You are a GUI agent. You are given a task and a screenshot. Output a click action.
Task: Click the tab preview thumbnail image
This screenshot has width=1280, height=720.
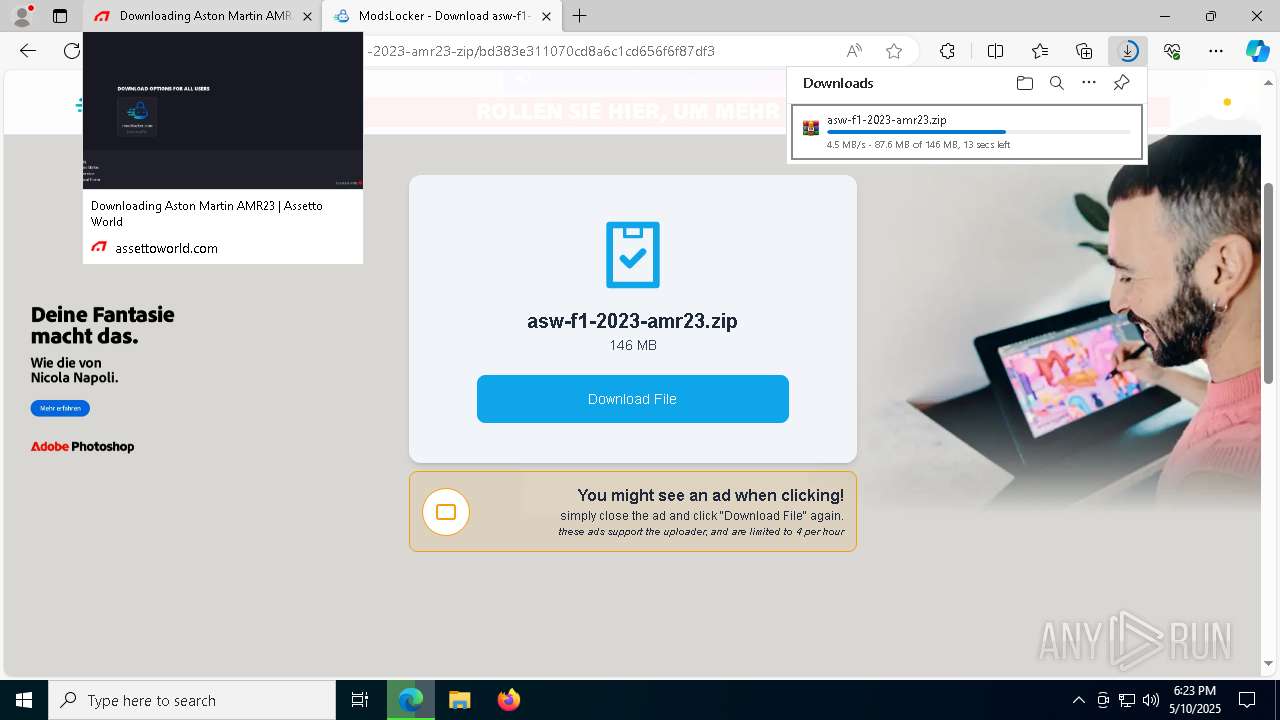click(x=223, y=111)
